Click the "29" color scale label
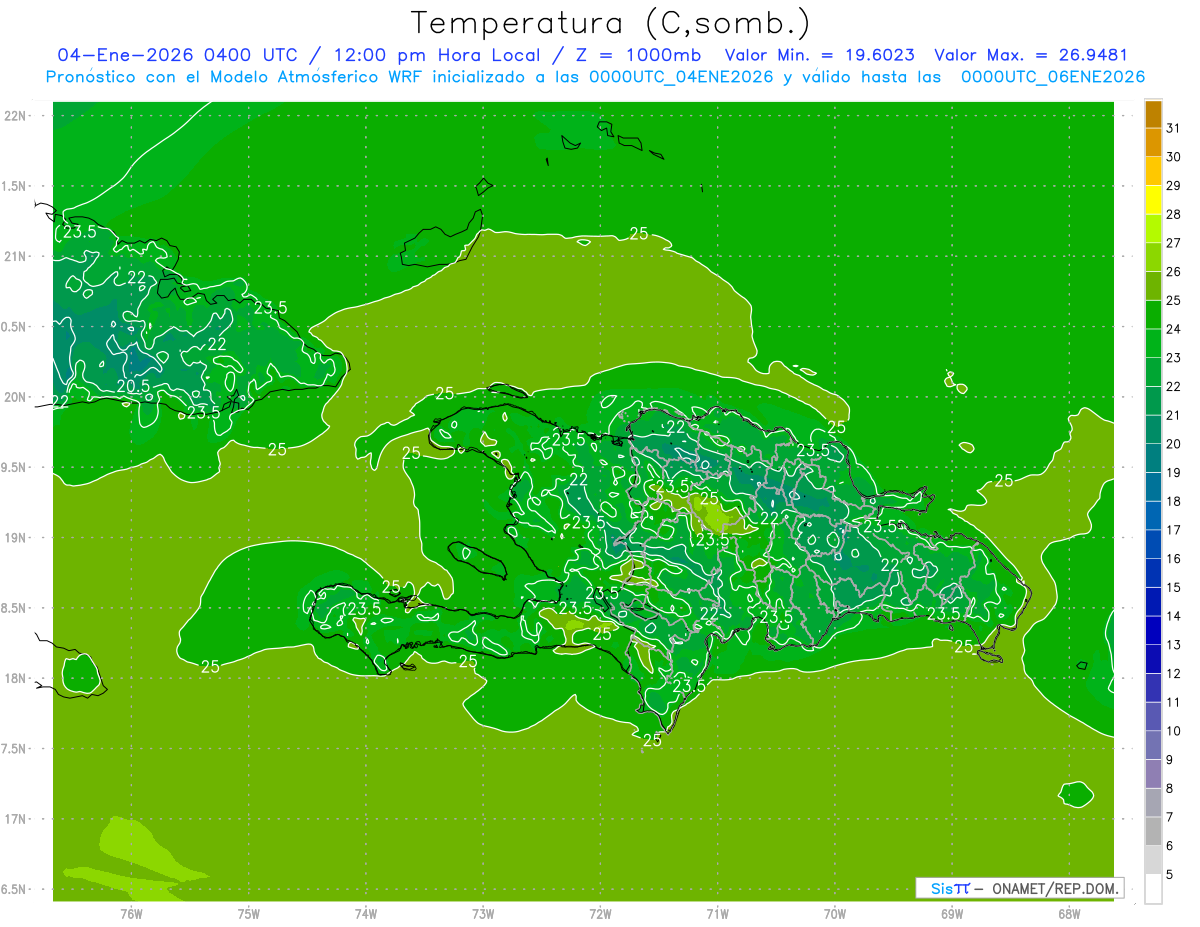 (1173, 186)
